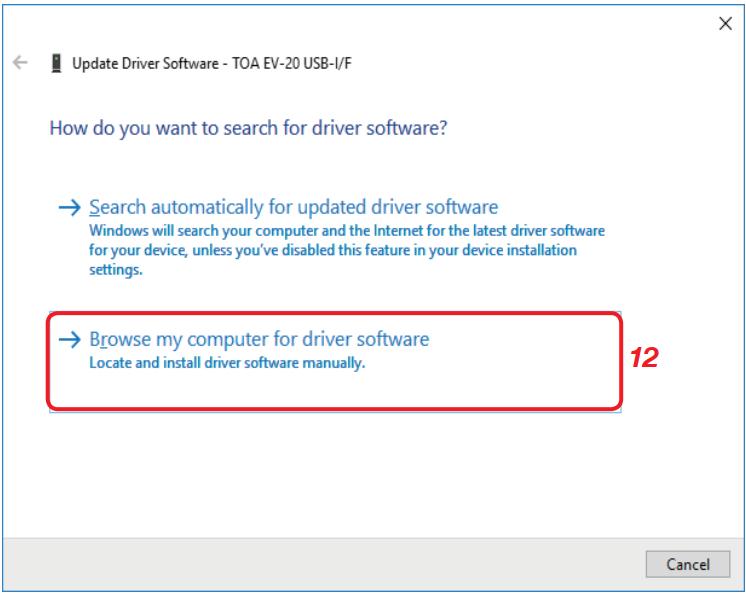Click the 'Locate and install driver software manually' text
The image size is (746, 593).
coord(227,363)
